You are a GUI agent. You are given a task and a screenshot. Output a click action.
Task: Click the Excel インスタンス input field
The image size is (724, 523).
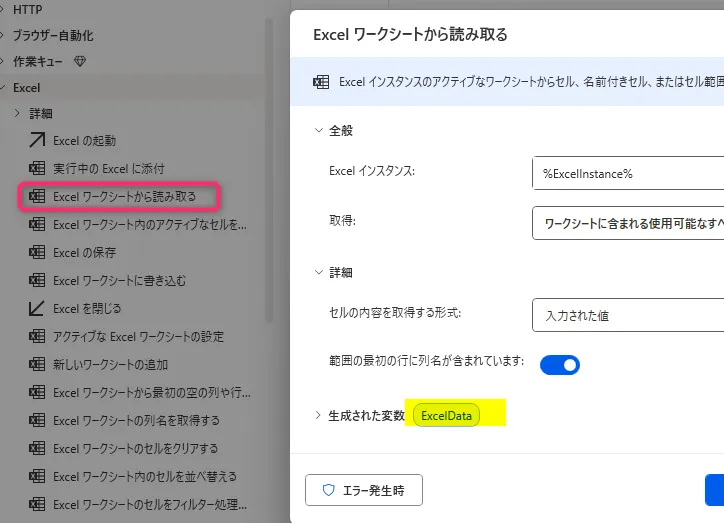click(627, 173)
